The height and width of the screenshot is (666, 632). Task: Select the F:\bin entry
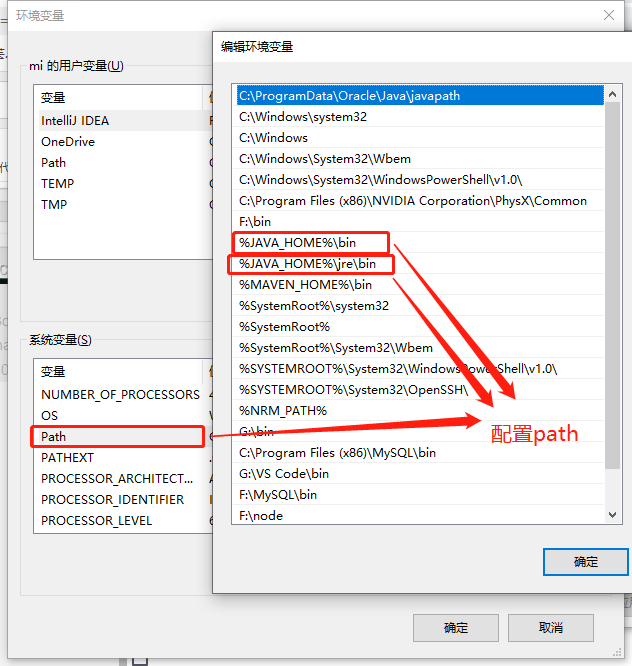pos(420,222)
